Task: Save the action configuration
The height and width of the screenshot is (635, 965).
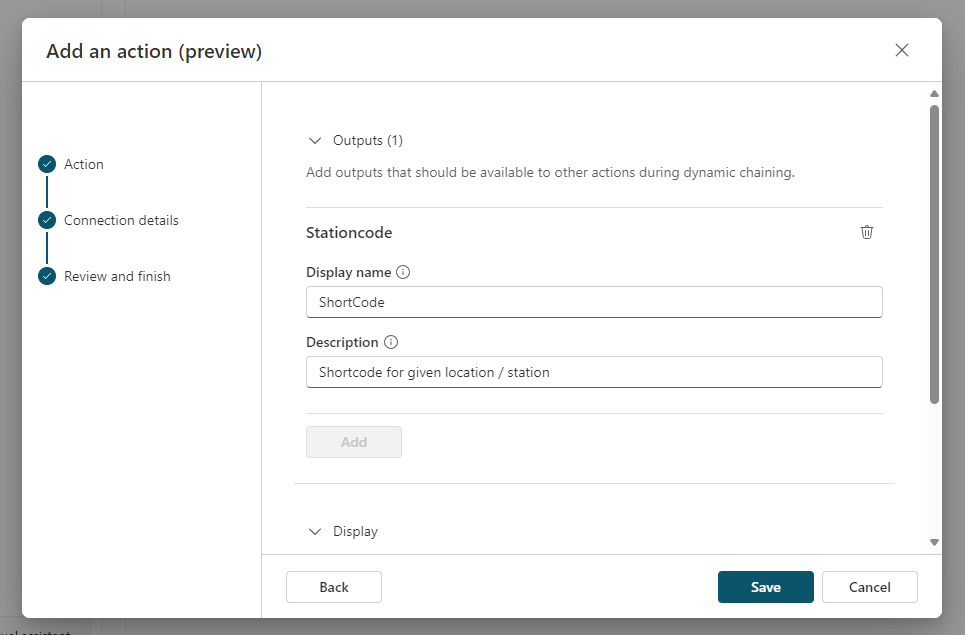Action: [x=765, y=587]
